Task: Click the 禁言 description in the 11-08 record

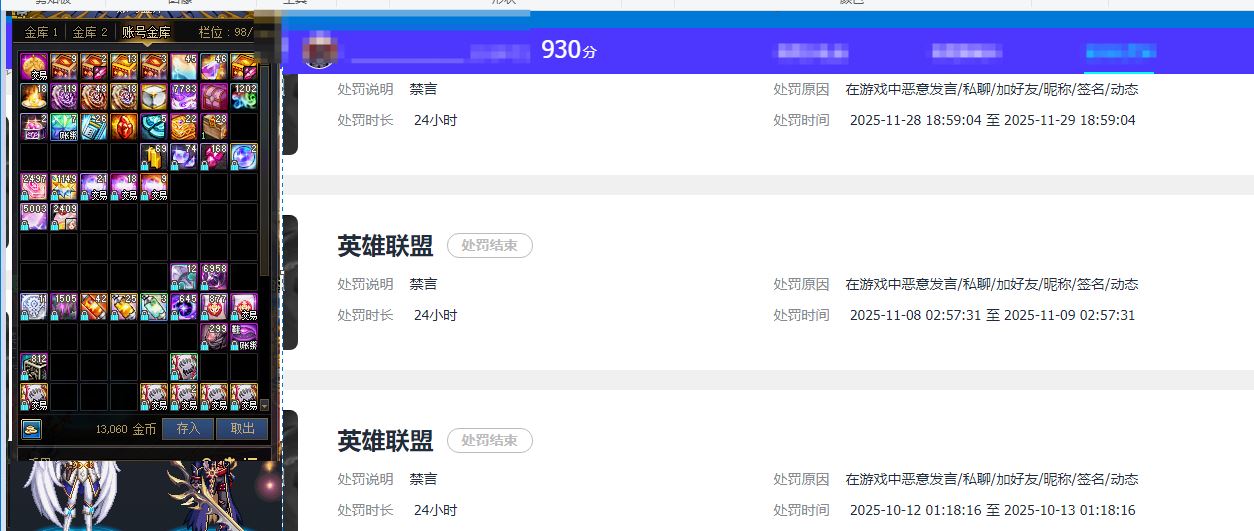Action: (x=423, y=284)
